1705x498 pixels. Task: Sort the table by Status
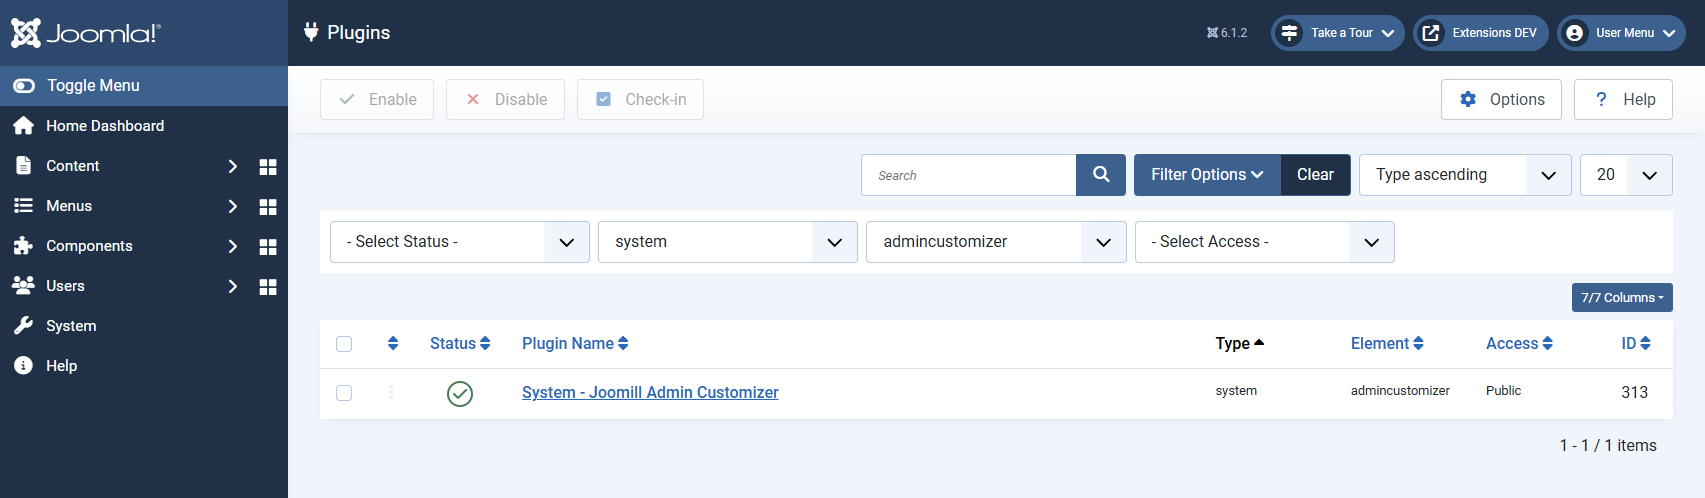tap(460, 344)
